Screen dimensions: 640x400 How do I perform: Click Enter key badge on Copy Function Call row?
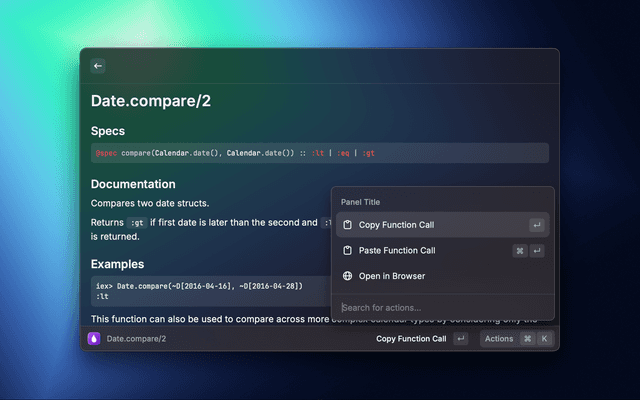point(537,225)
